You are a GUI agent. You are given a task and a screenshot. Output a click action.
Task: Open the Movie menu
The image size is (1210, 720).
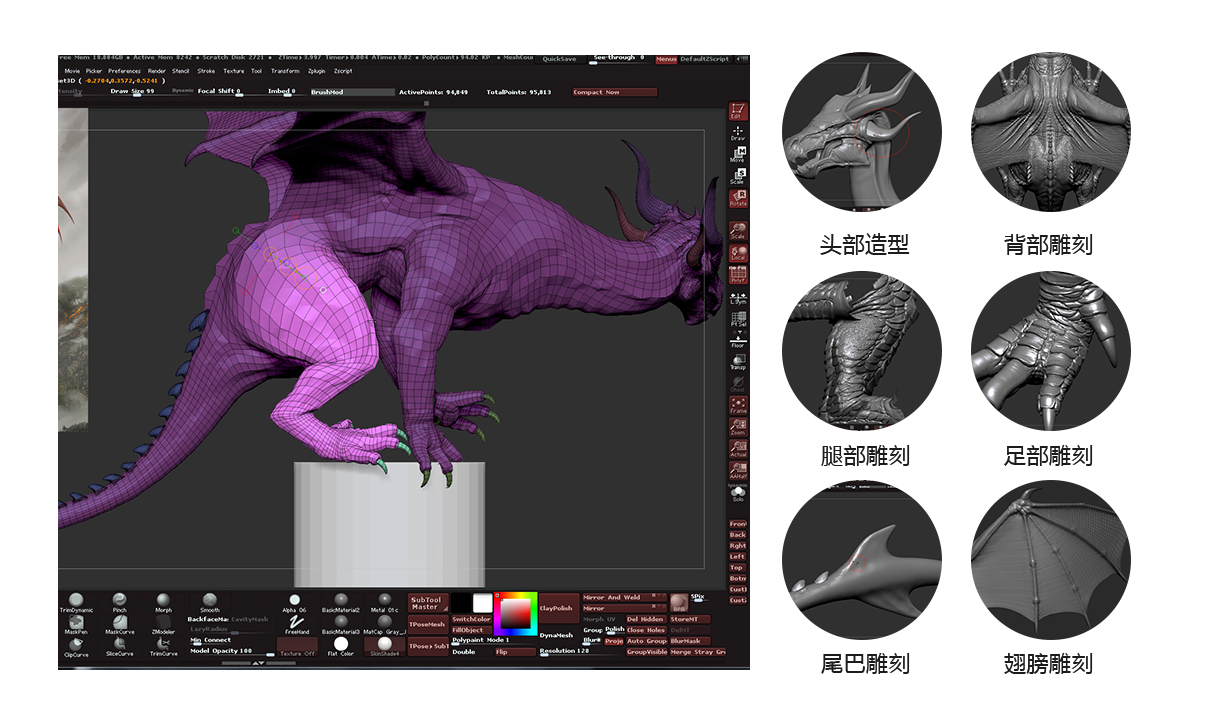(73, 71)
